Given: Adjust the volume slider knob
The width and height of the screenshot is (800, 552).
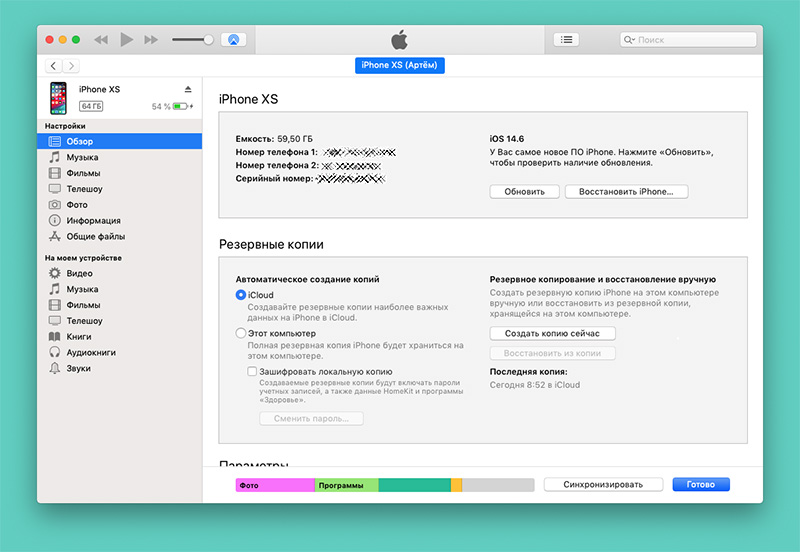Looking at the screenshot, I should [x=208, y=40].
